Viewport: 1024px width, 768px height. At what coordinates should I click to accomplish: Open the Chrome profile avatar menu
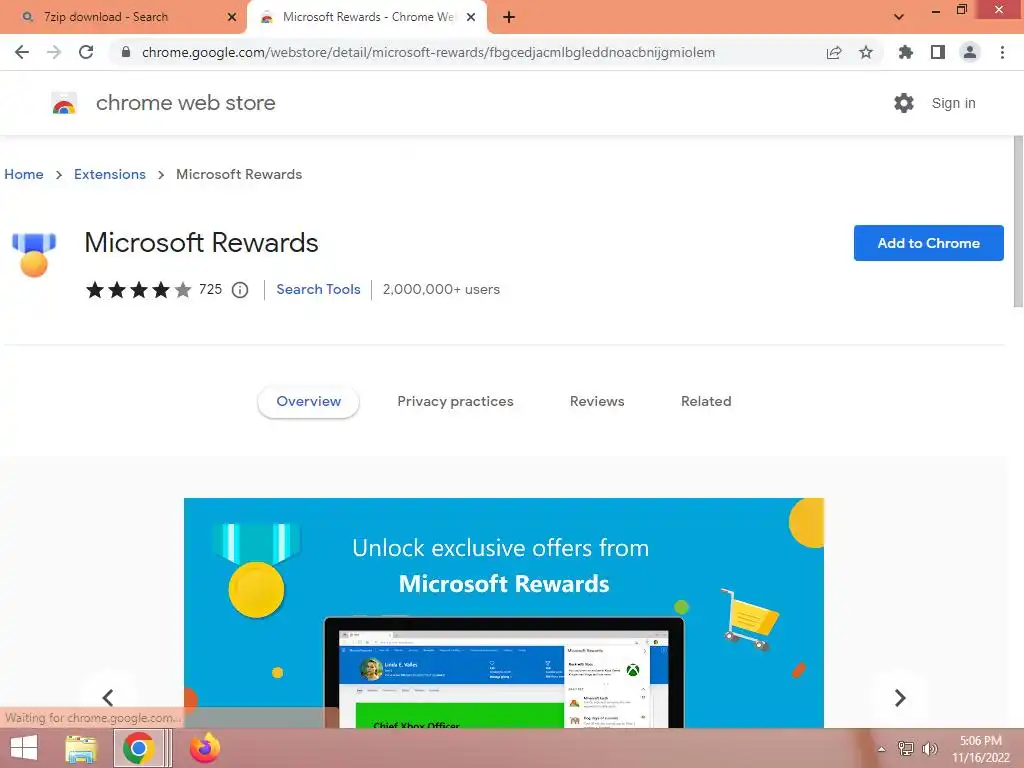pos(970,52)
